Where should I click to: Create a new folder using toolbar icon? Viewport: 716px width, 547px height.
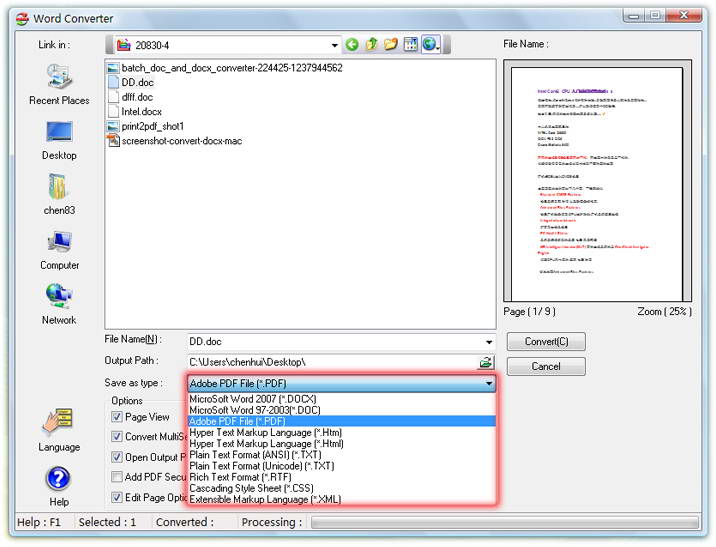tap(391, 45)
